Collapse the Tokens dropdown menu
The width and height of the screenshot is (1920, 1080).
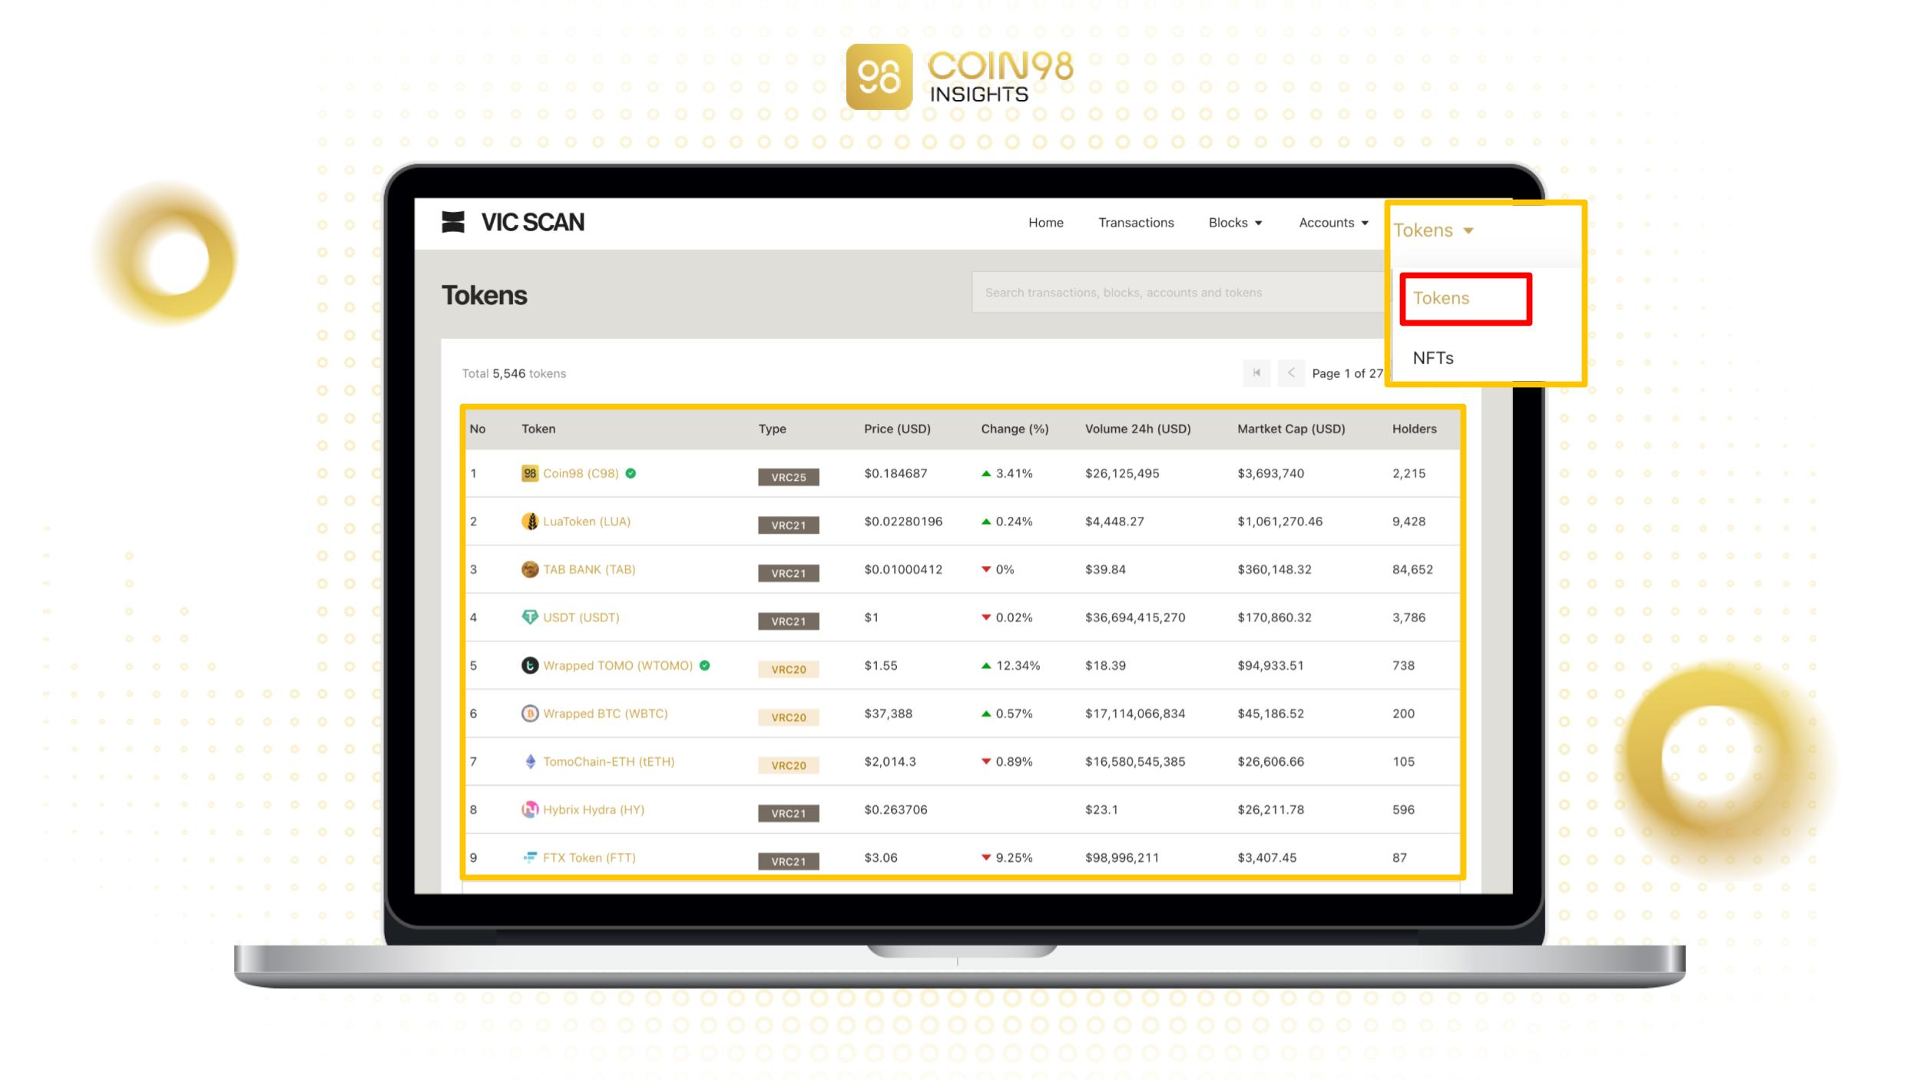(1433, 231)
